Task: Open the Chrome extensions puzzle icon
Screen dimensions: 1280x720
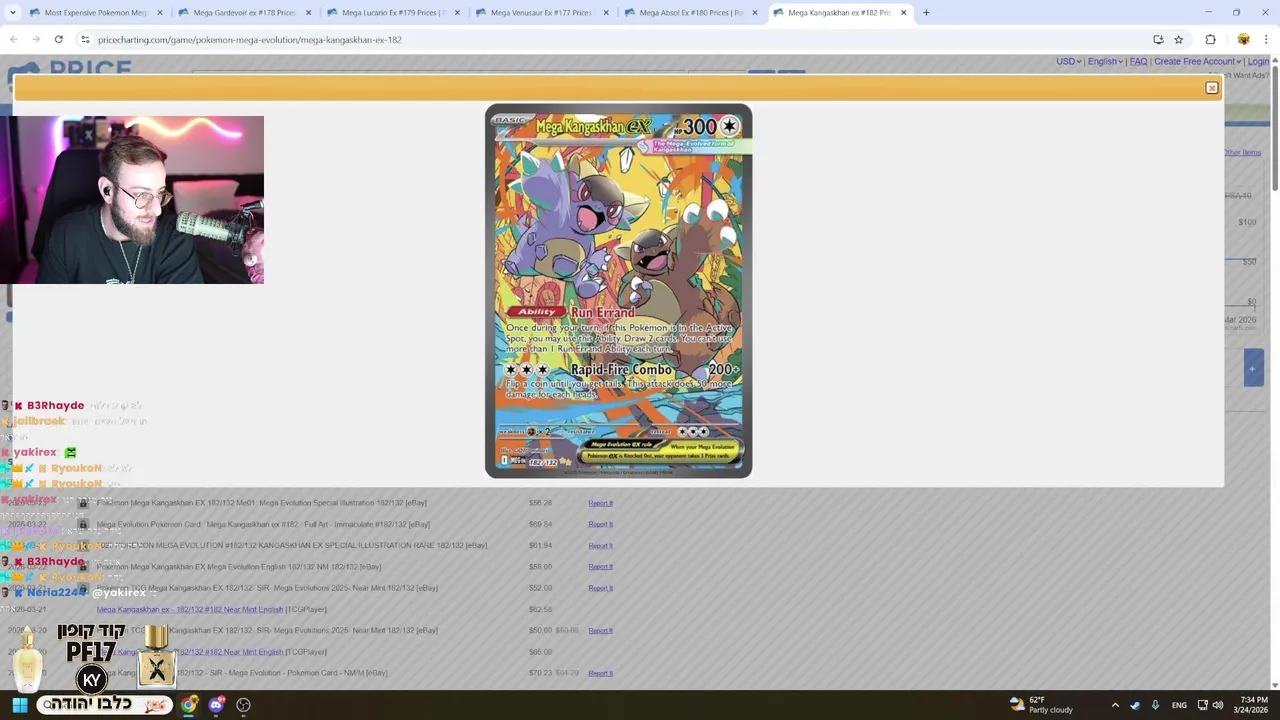Action: pos(1210,39)
